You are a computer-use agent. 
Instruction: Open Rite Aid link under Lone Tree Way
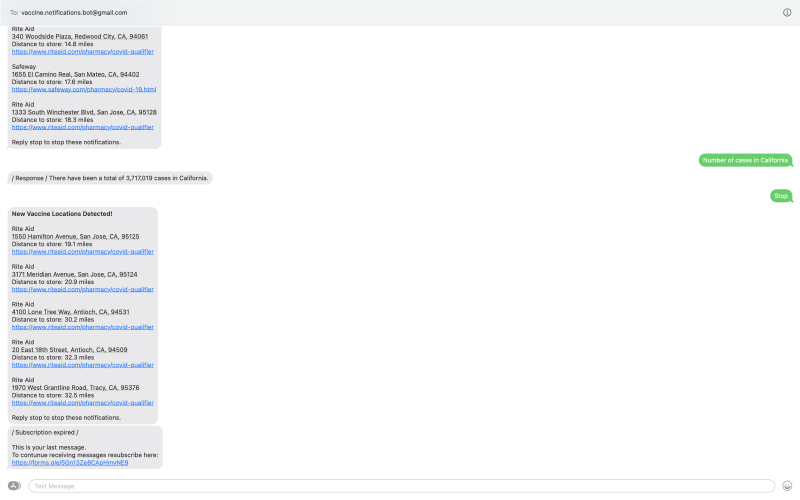(83, 327)
